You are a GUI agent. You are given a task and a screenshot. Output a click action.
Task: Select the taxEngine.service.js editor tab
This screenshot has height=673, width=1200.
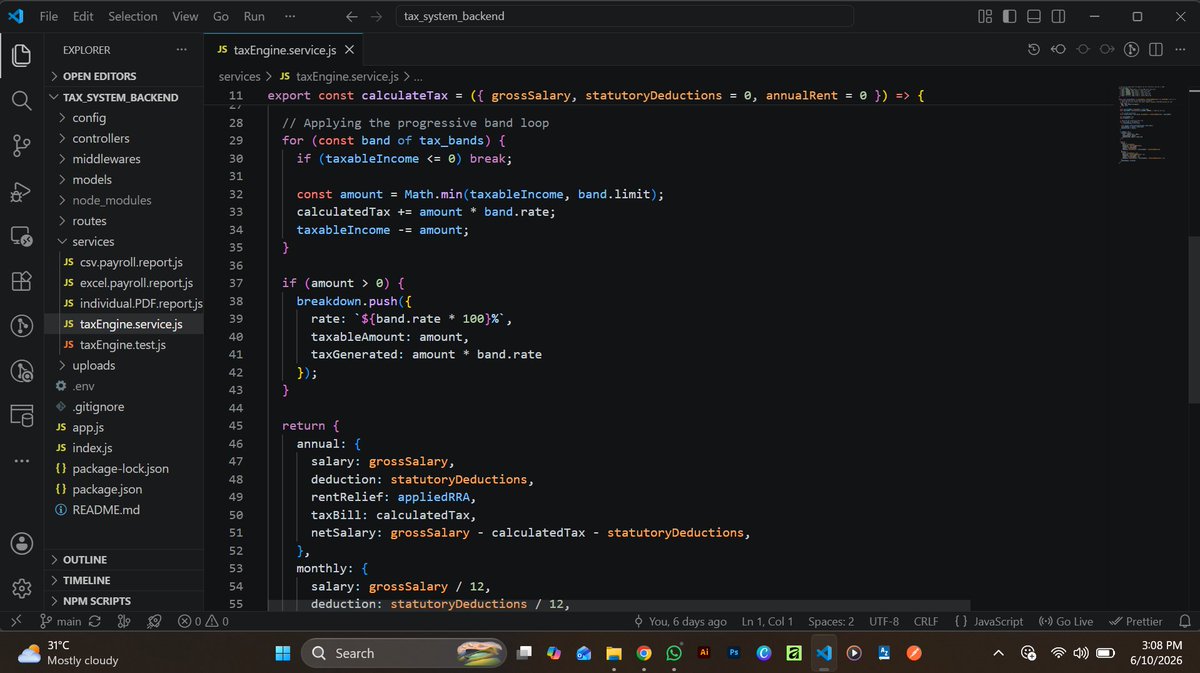click(x=283, y=50)
